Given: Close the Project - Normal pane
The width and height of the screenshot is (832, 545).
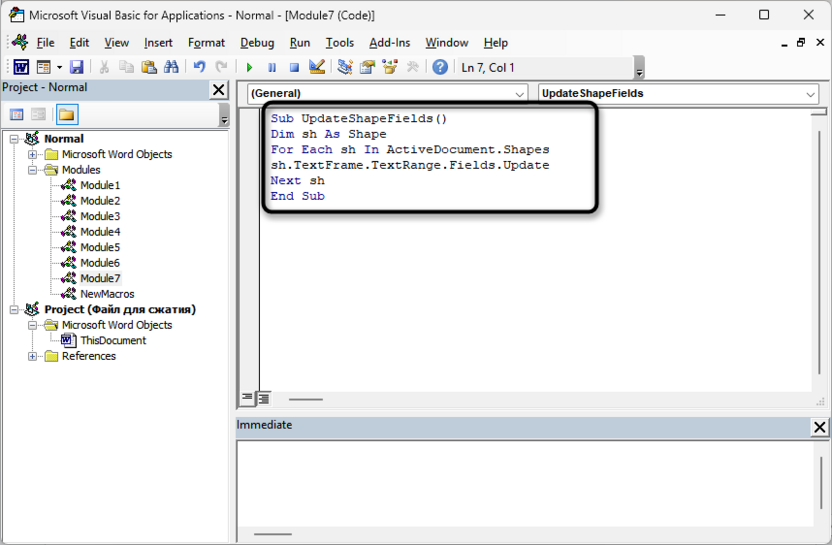Looking at the screenshot, I should pyautogui.click(x=219, y=90).
